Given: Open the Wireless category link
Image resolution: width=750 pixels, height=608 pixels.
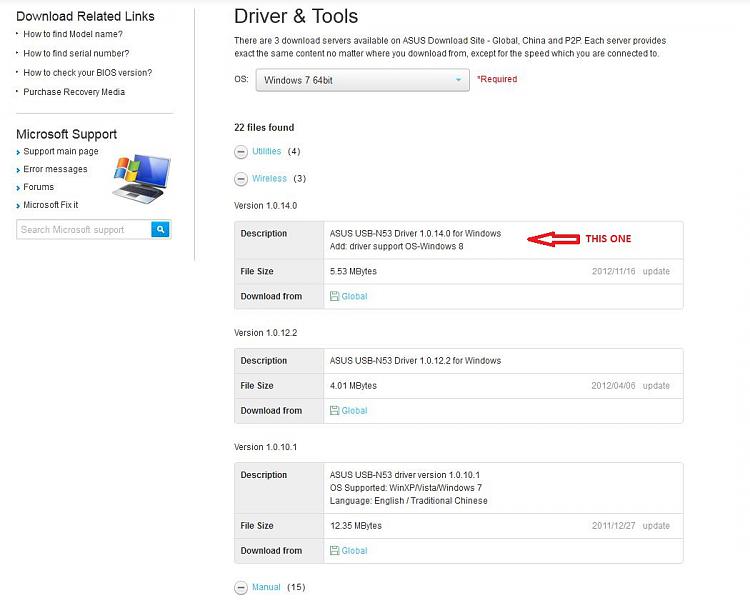Looking at the screenshot, I should (x=269, y=178).
